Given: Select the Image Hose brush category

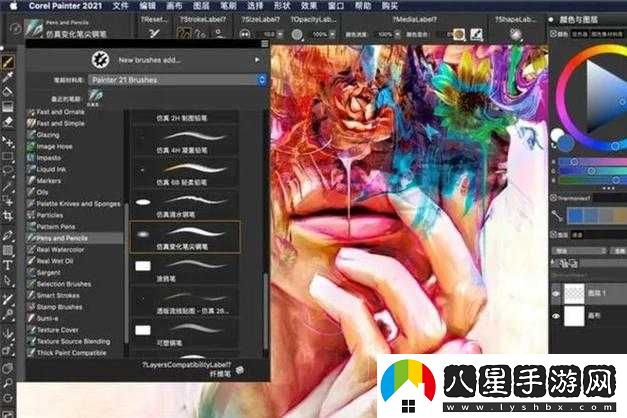Looking at the screenshot, I should [74, 146].
